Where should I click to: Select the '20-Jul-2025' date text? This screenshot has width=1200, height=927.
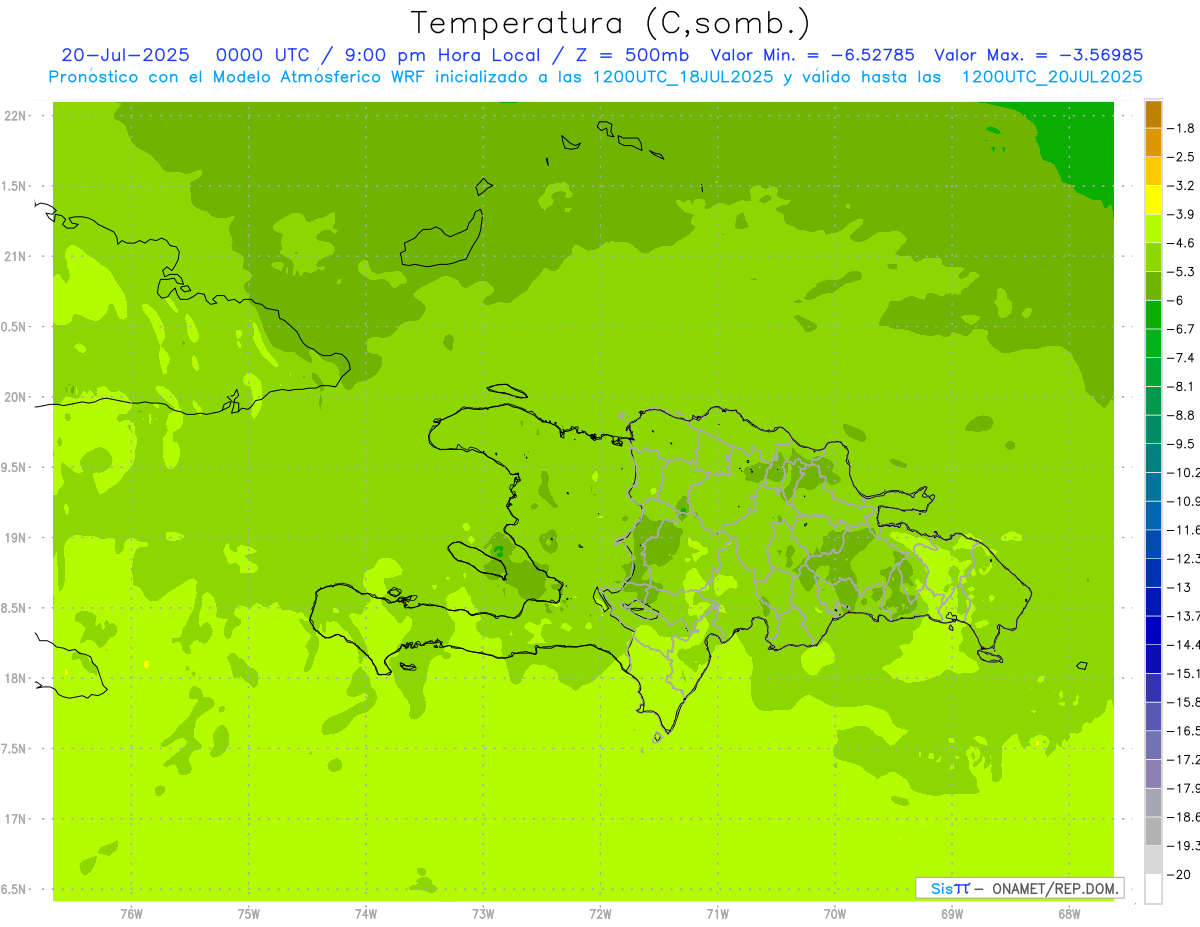[126, 55]
